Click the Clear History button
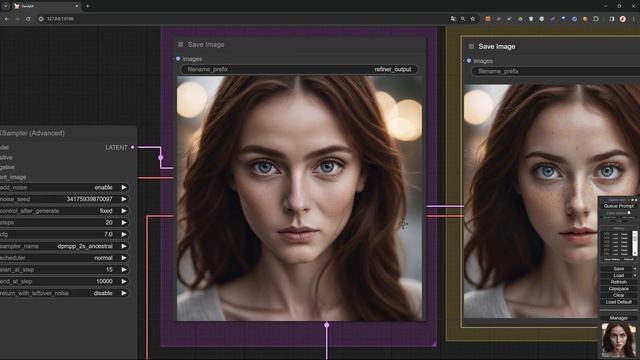This screenshot has width=640, height=360. coord(611,259)
